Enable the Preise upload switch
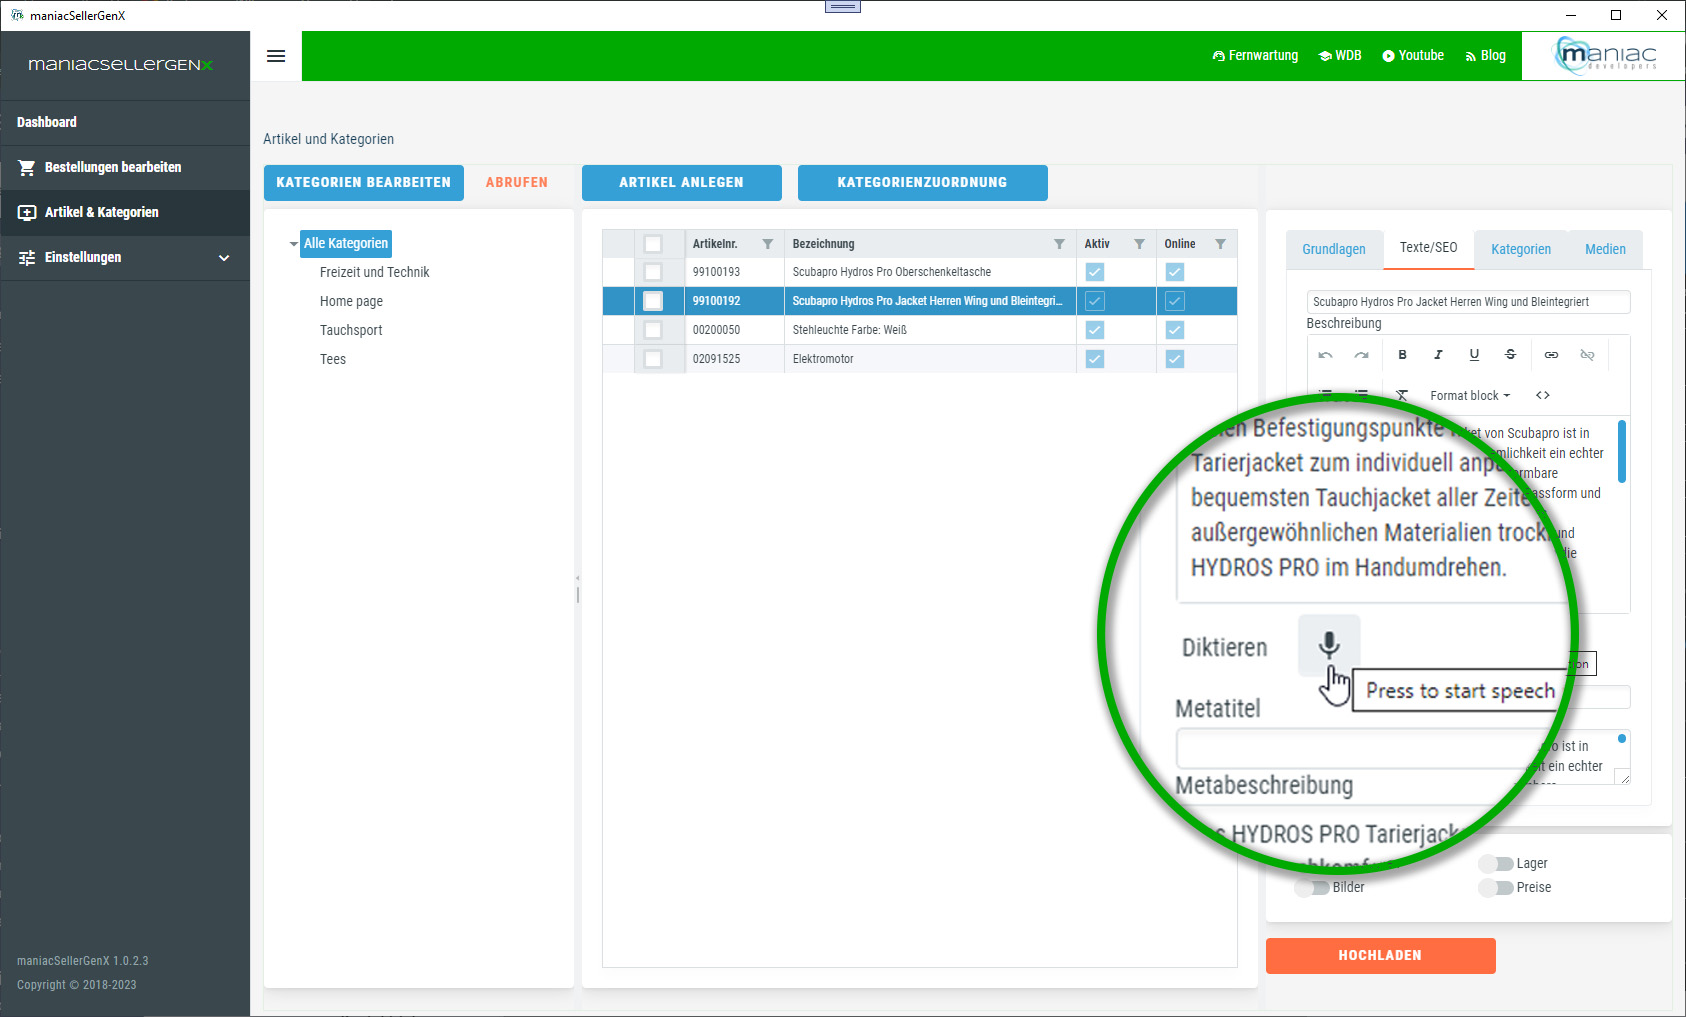Viewport: 1686px width, 1017px height. pos(1496,888)
